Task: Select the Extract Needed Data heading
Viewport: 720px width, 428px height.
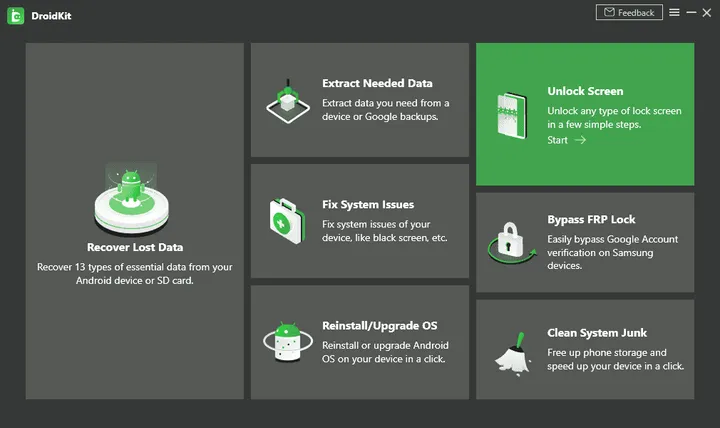Action: pyautogui.click(x=377, y=83)
